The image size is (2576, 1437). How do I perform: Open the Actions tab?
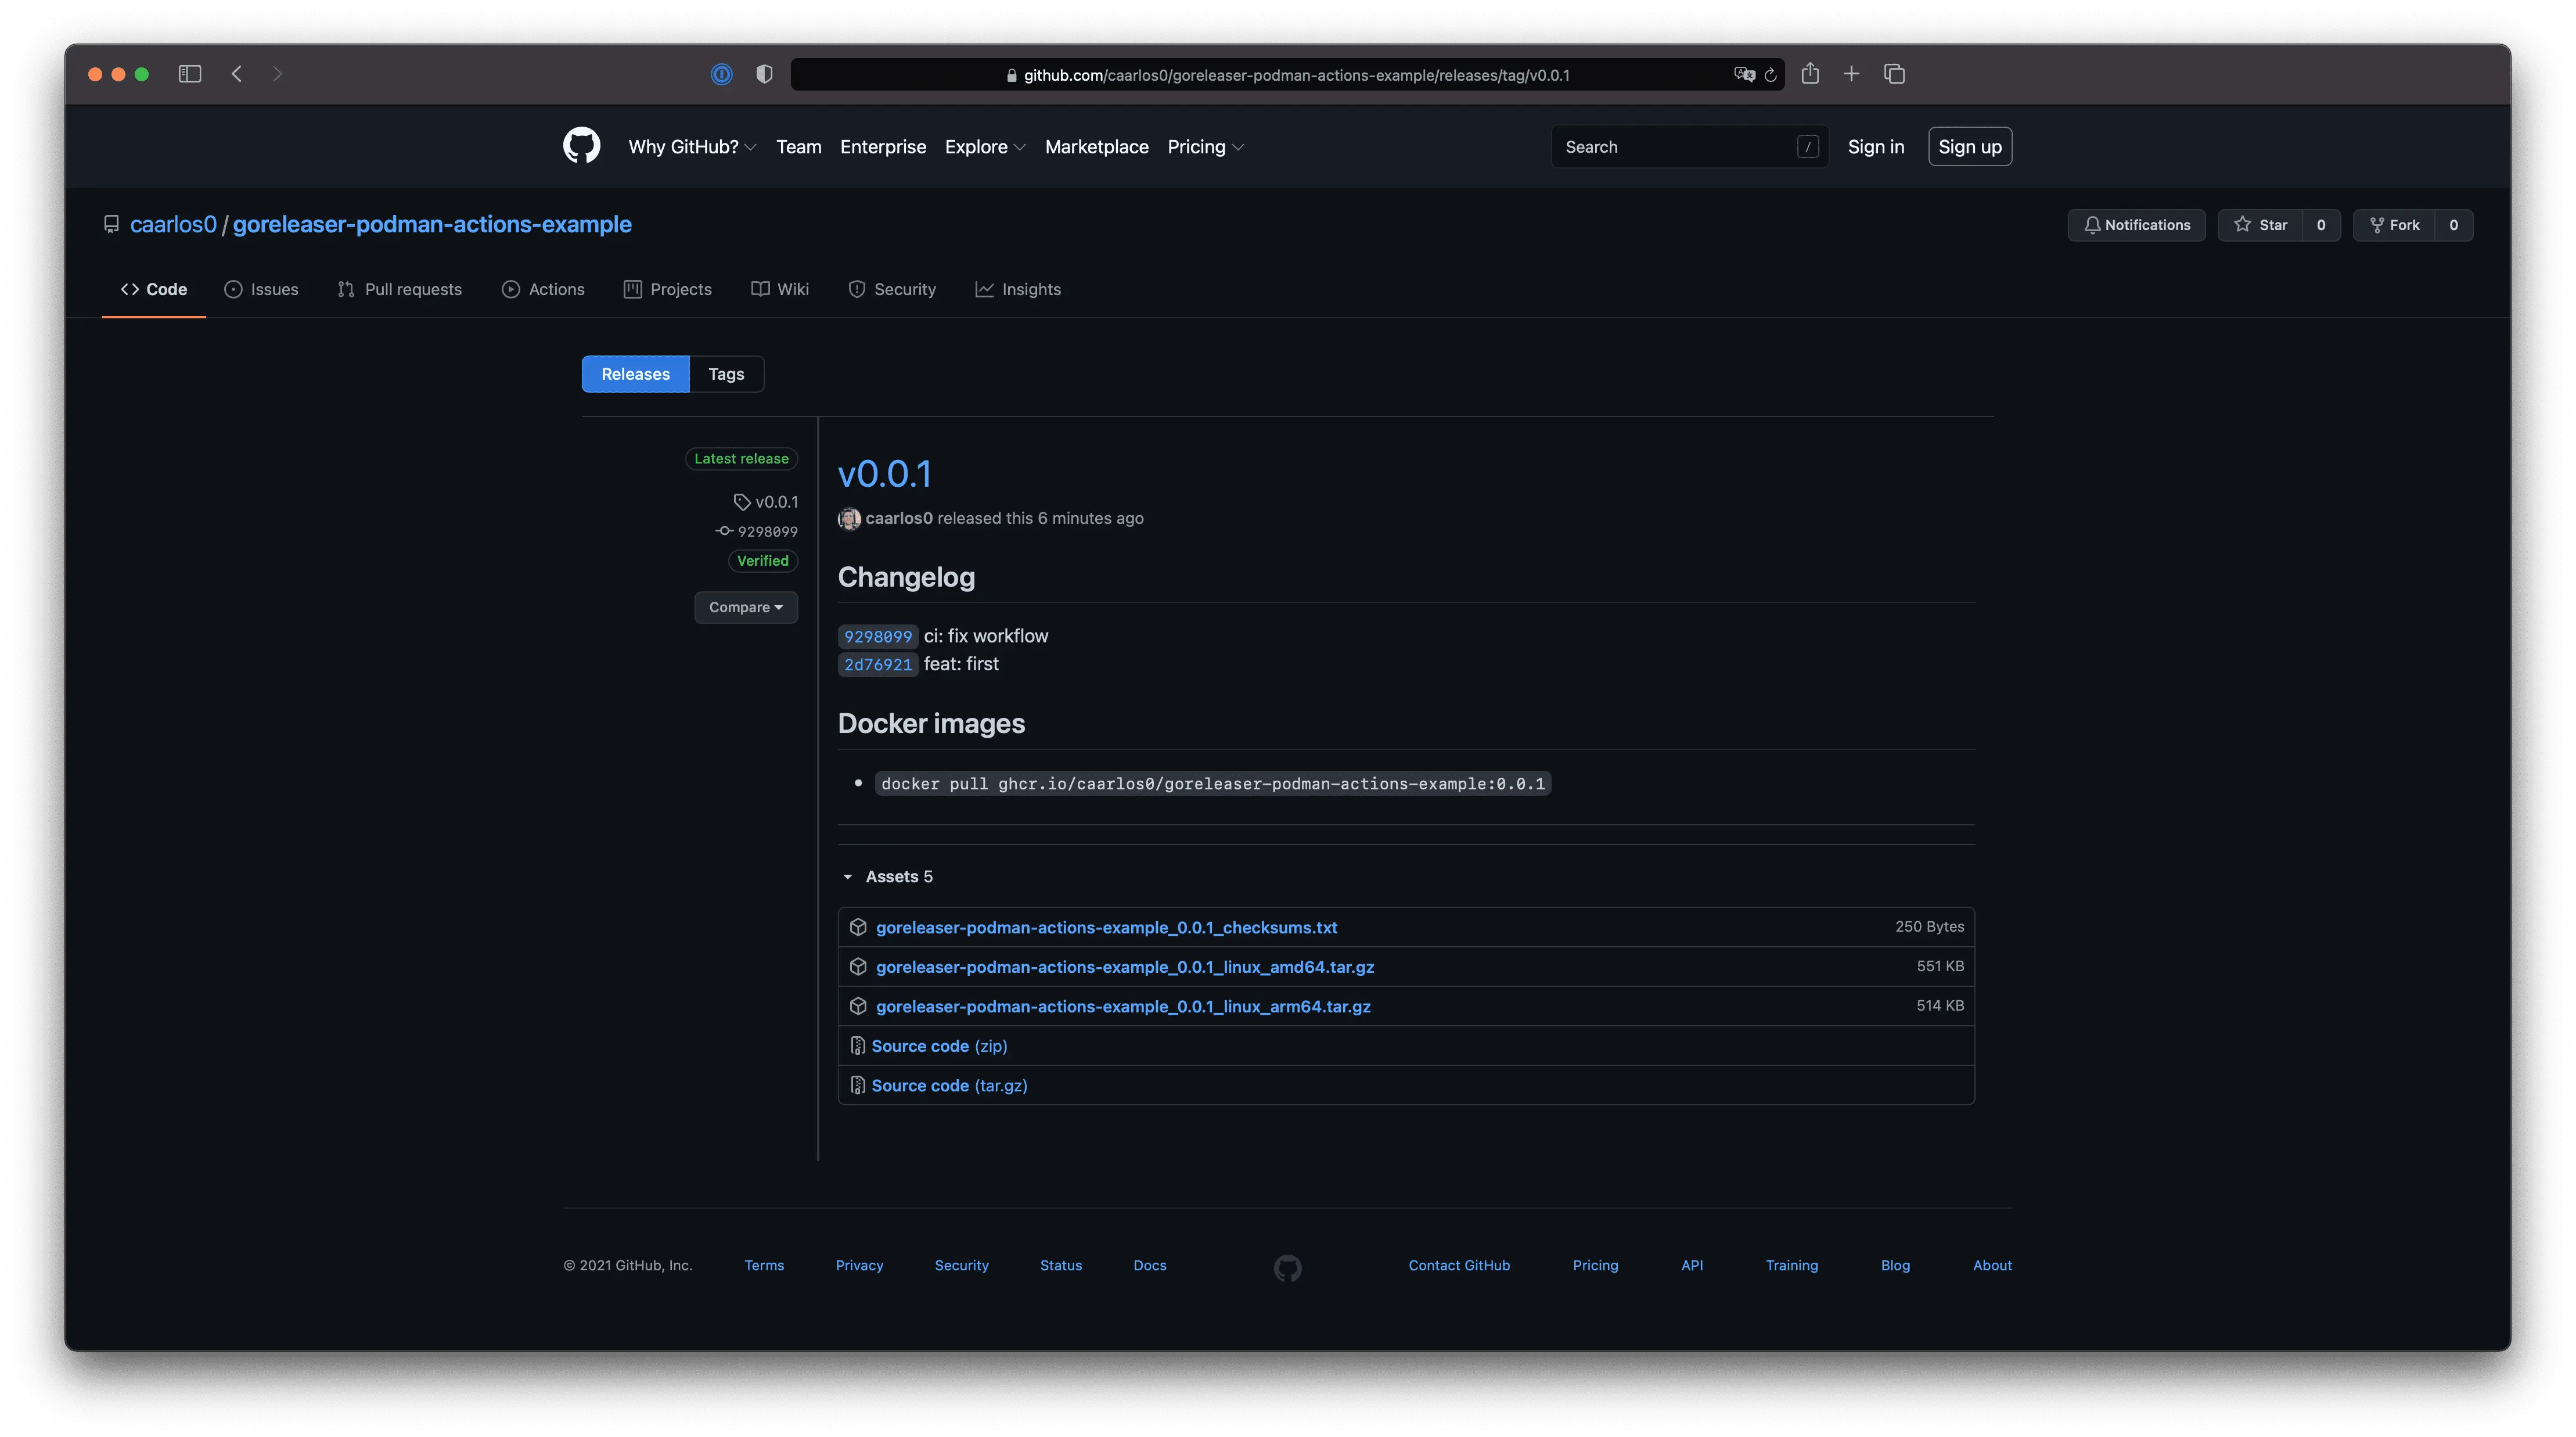[x=543, y=289]
